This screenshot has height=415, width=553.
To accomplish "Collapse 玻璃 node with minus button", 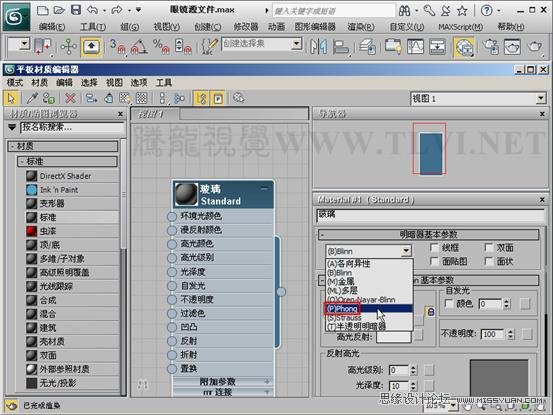I will (264, 189).
